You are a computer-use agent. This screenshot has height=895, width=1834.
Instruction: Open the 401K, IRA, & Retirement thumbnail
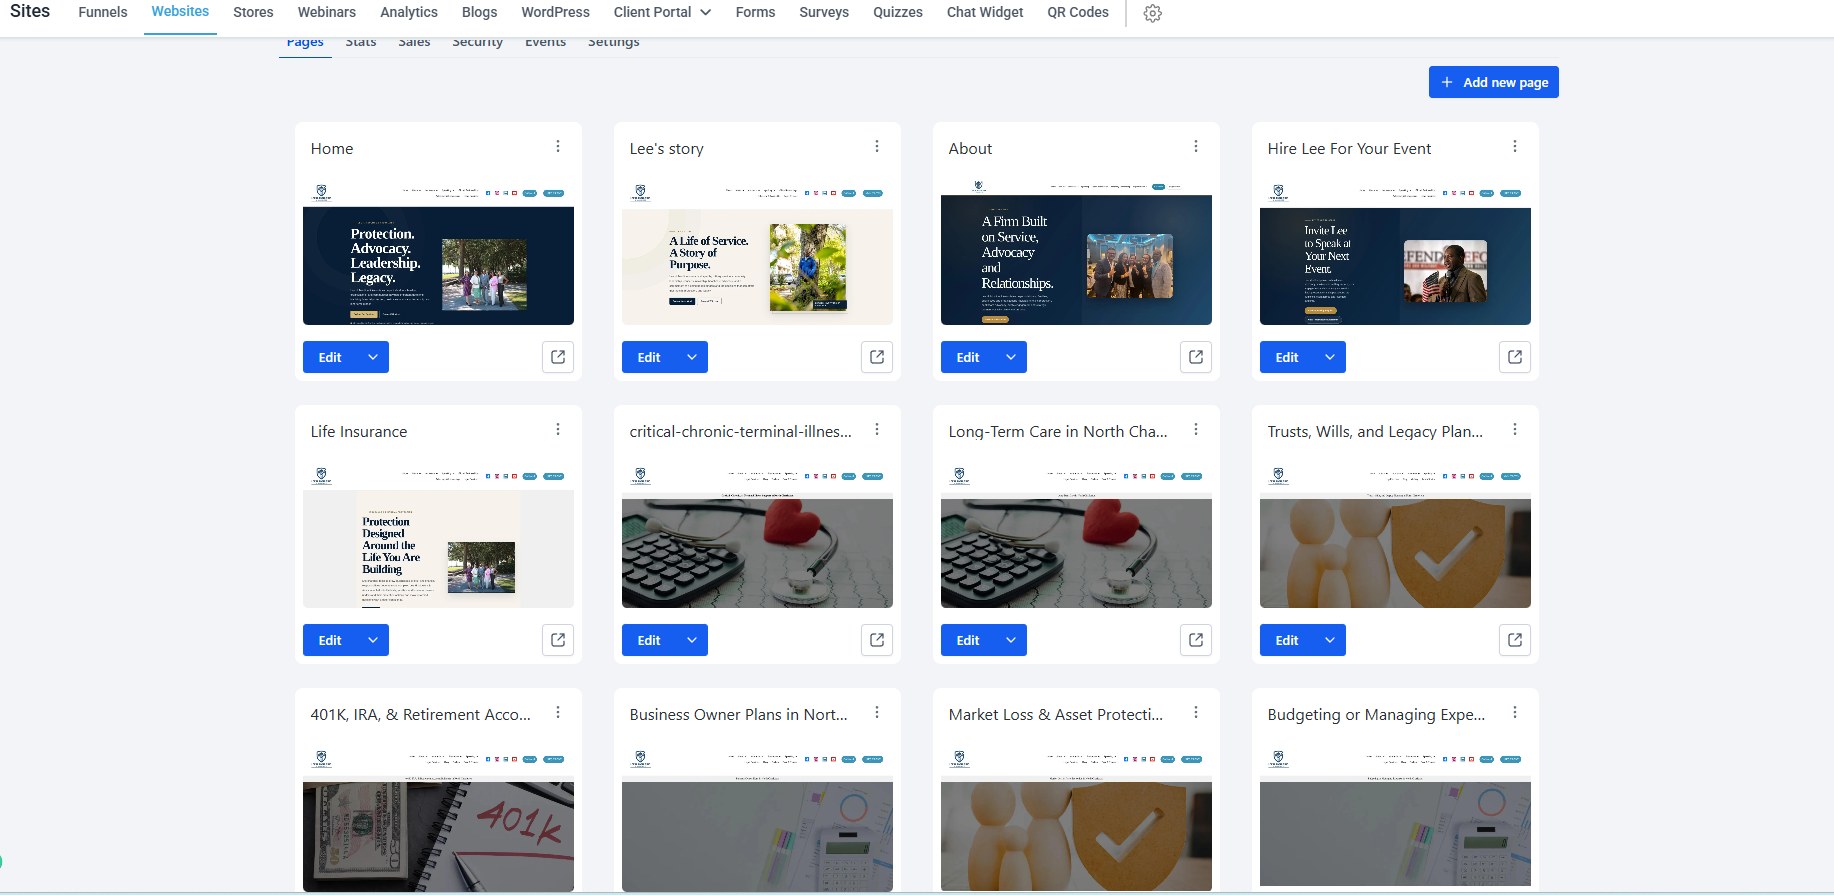[x=438, y=818]
